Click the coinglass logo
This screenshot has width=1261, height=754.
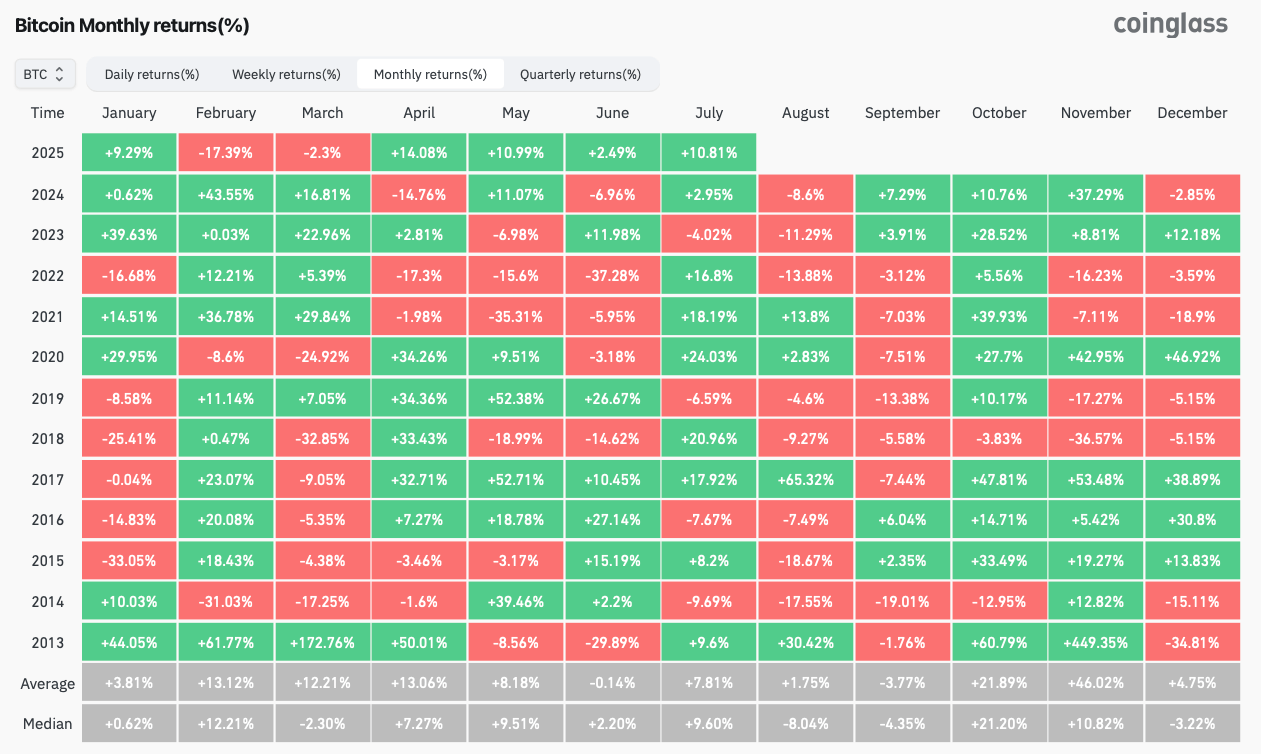click(1170, 24)
